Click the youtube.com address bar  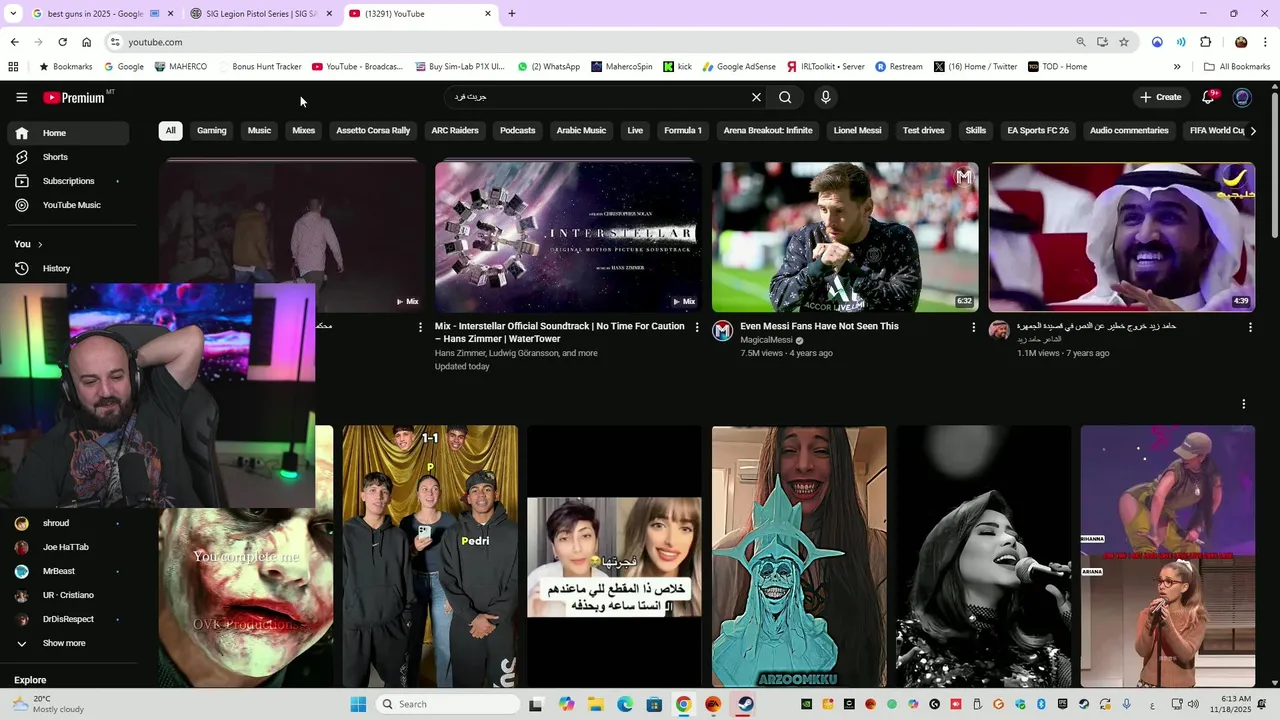tap(590, 42)
